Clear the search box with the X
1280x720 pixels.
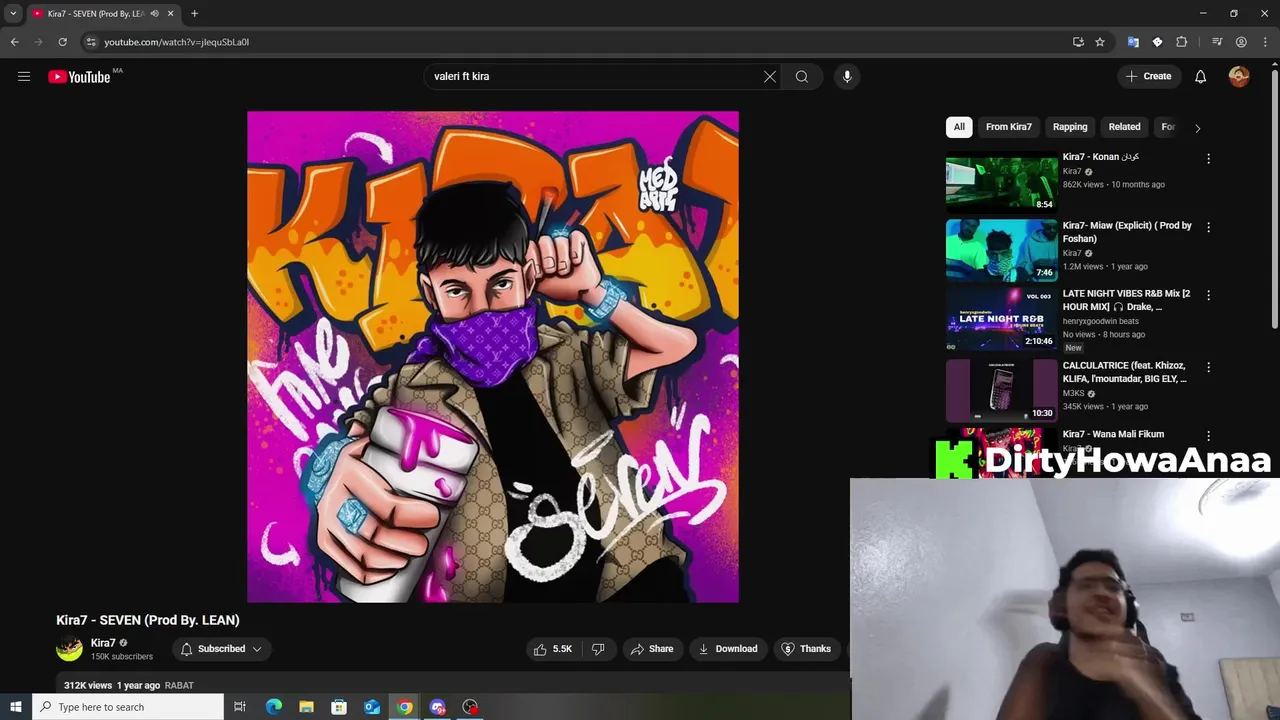(770, 76)
